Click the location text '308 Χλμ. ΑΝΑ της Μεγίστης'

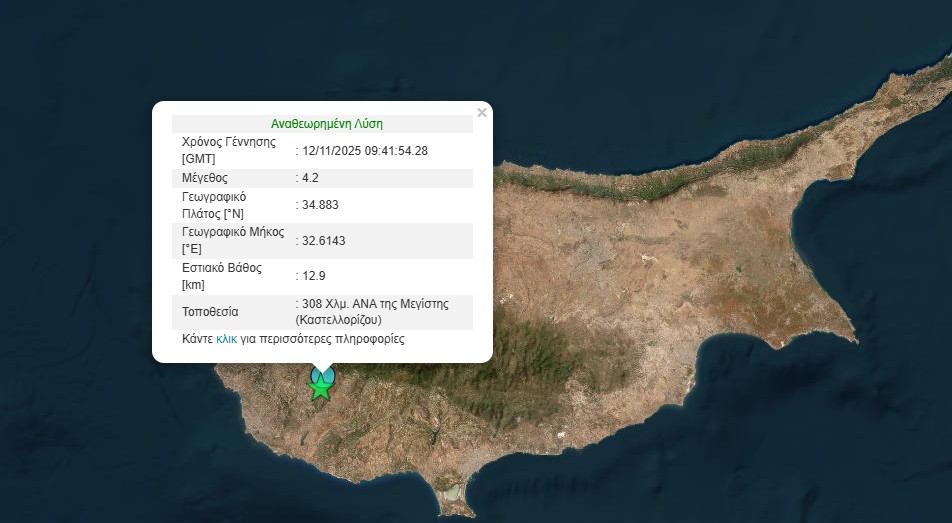tap(374, 303)
